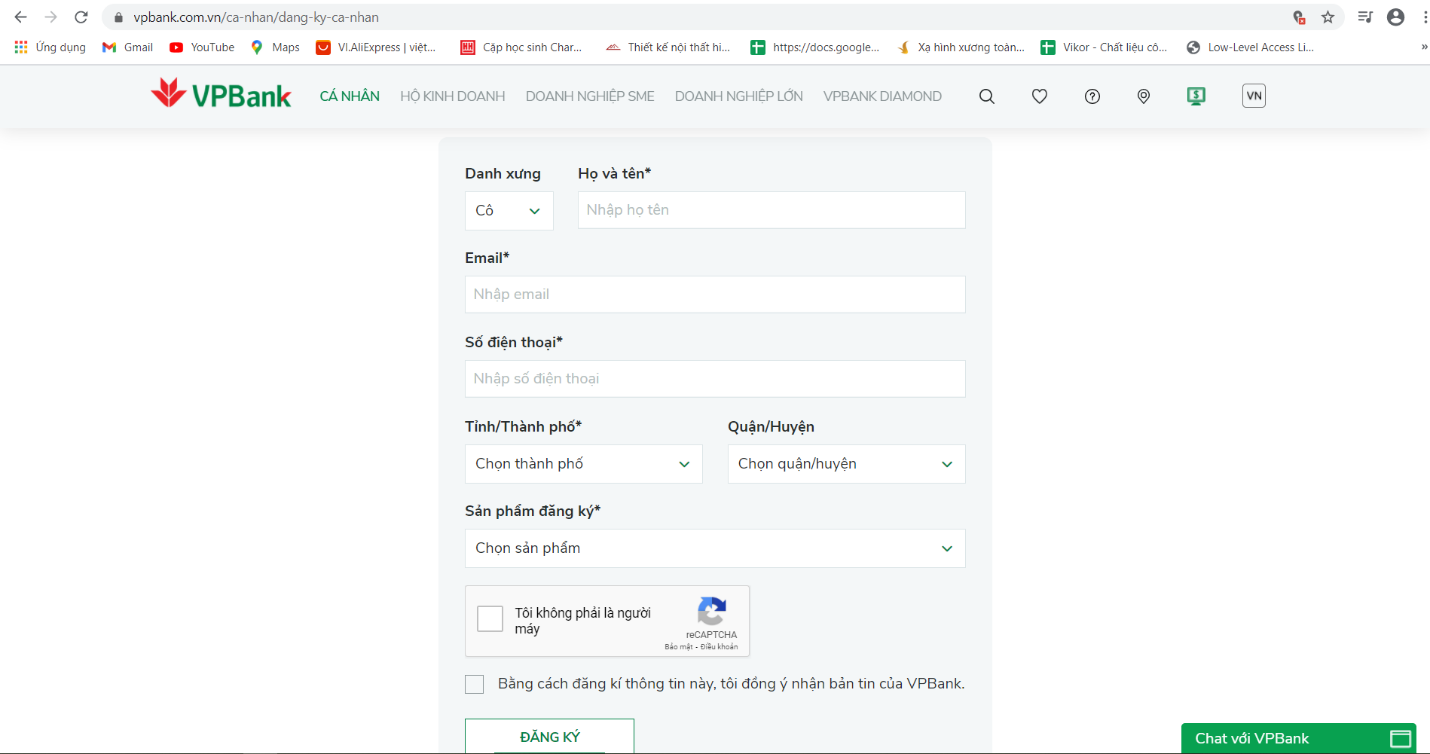Screen dimensions: 1430x754
Task: Open Chọn thành phố dropdown
Action: [584, 464]
